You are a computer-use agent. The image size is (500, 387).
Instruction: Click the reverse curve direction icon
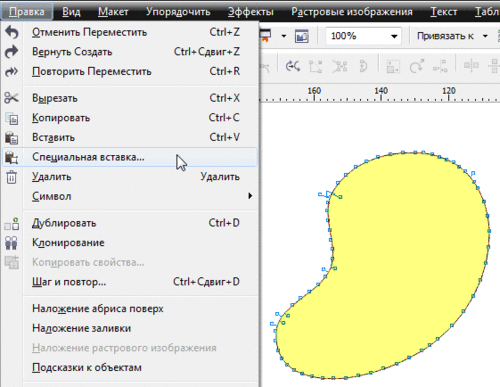tap(293, 66)
